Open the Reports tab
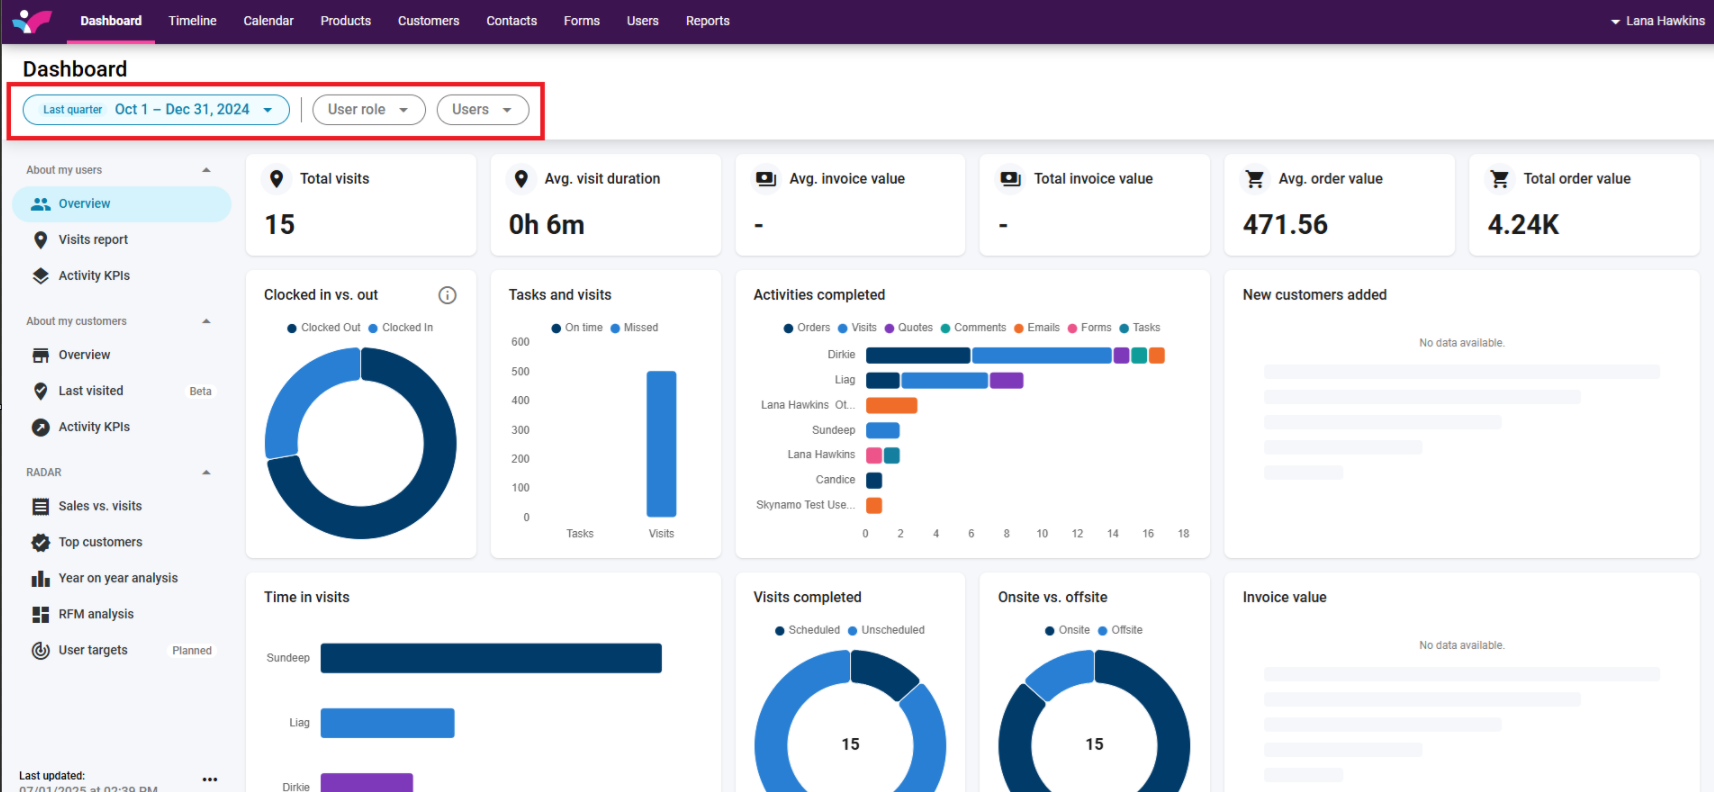The height and width of the screenshot is (792, 1714). 707,21
